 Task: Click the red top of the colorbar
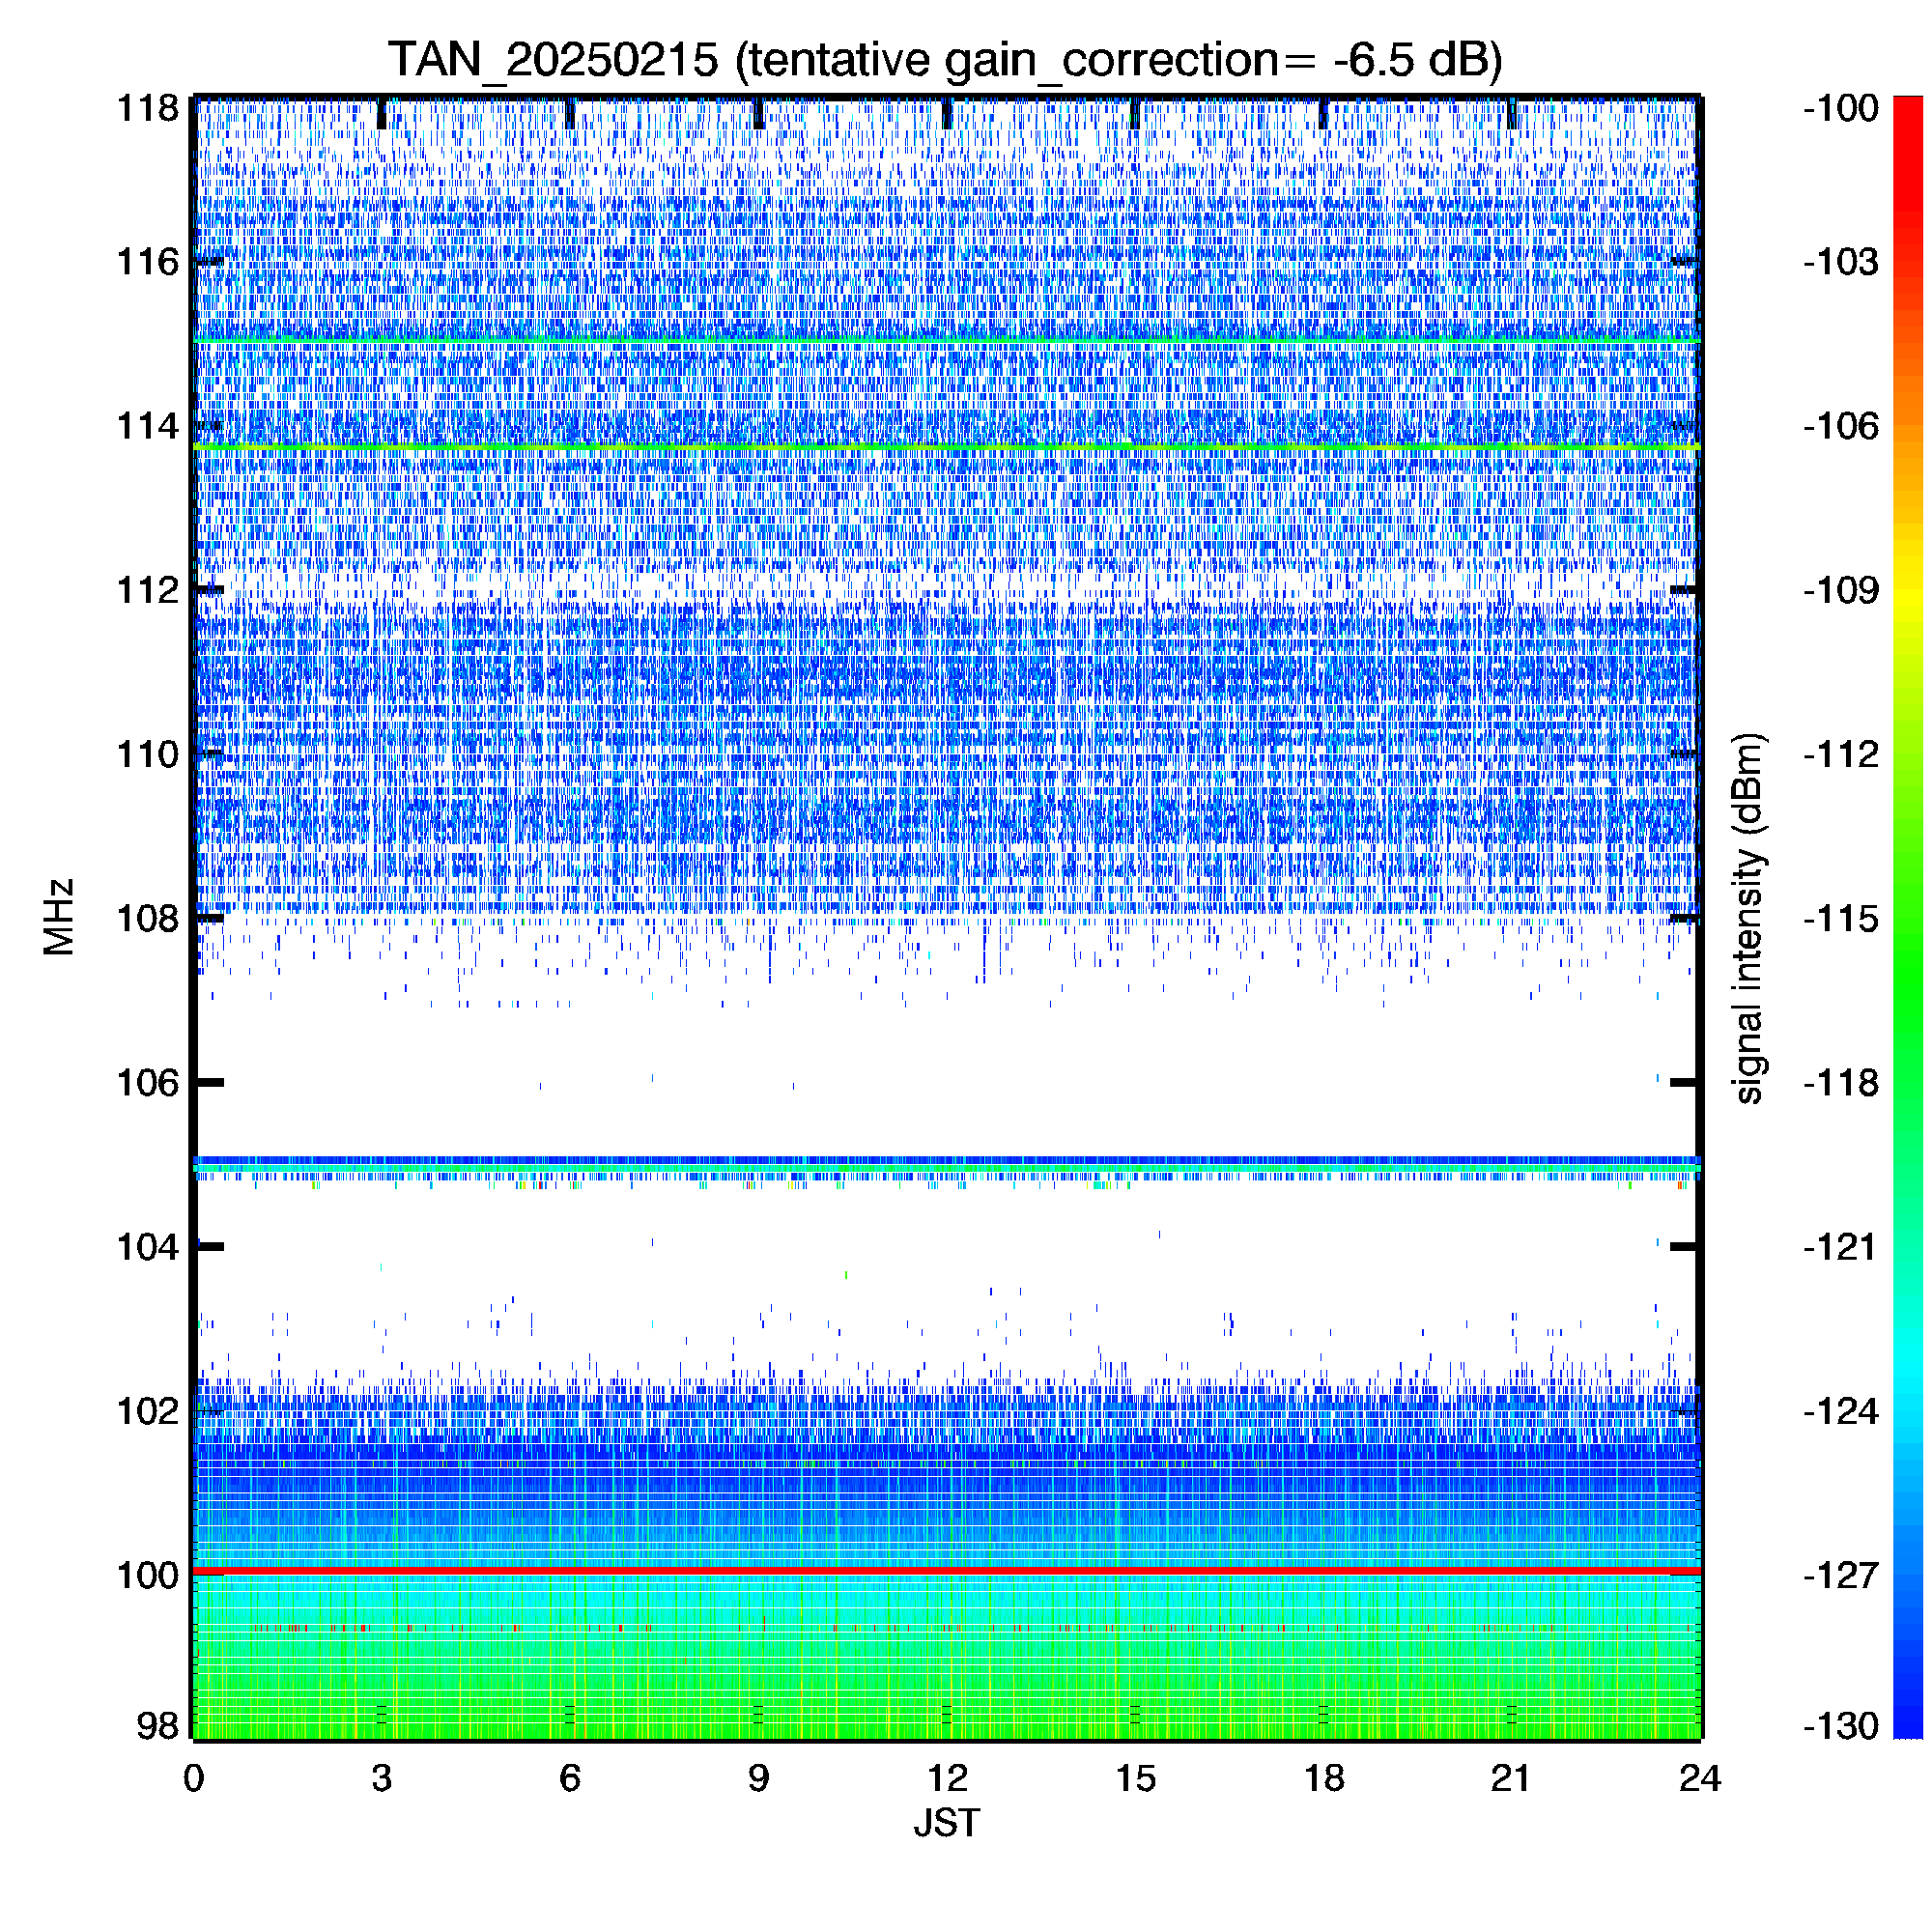pos(1908,115)
